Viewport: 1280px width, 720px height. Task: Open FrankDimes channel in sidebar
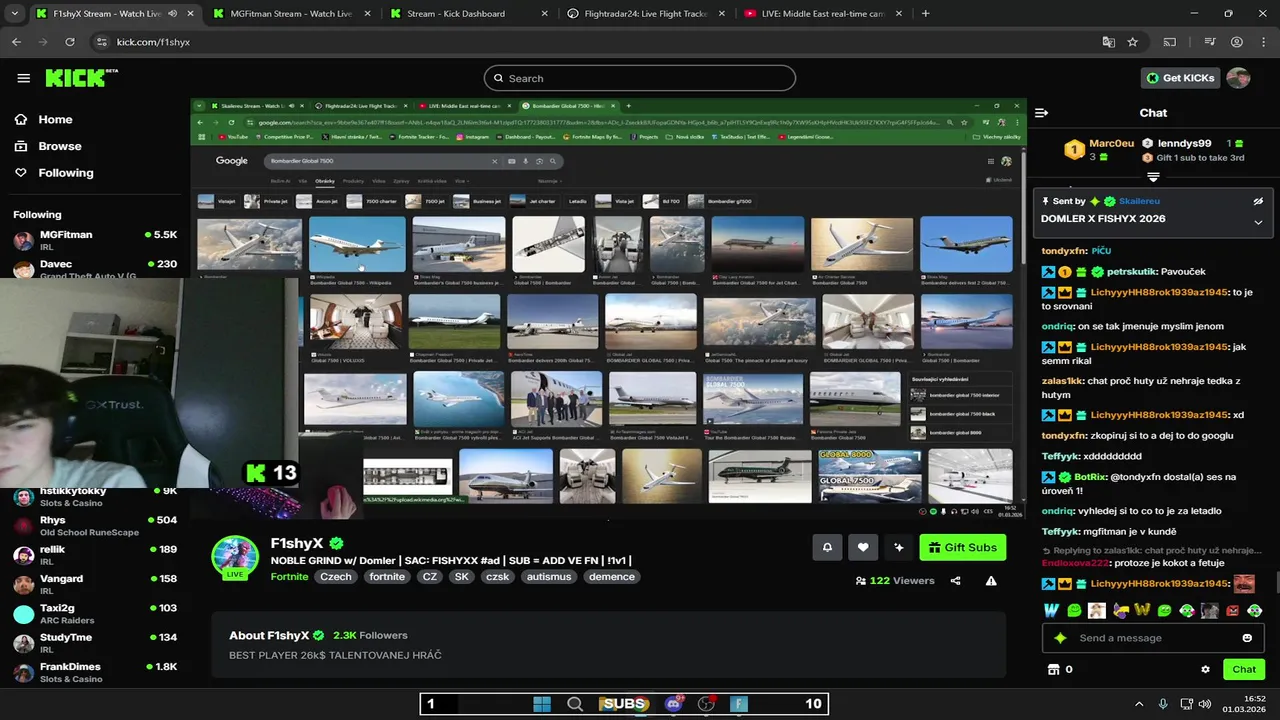95,672
